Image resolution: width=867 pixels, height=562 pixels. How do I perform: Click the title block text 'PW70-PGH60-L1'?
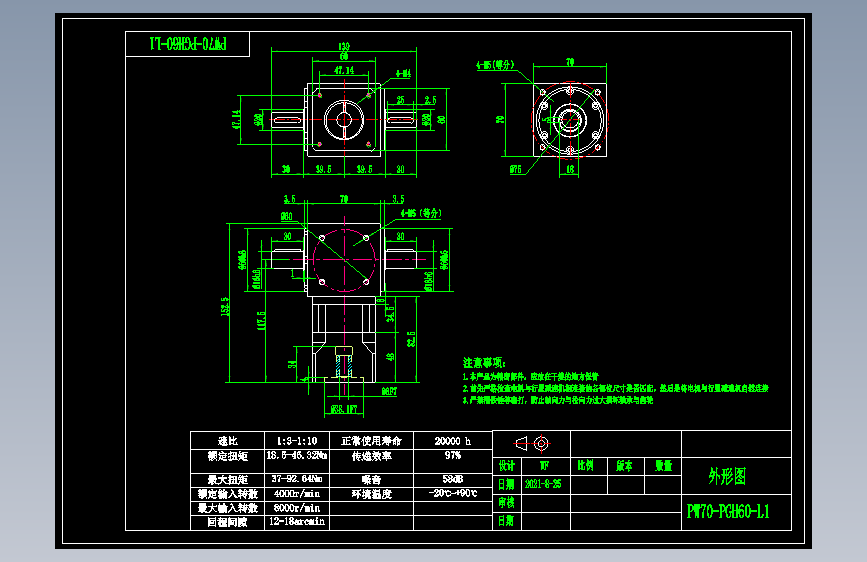point(728,512)
